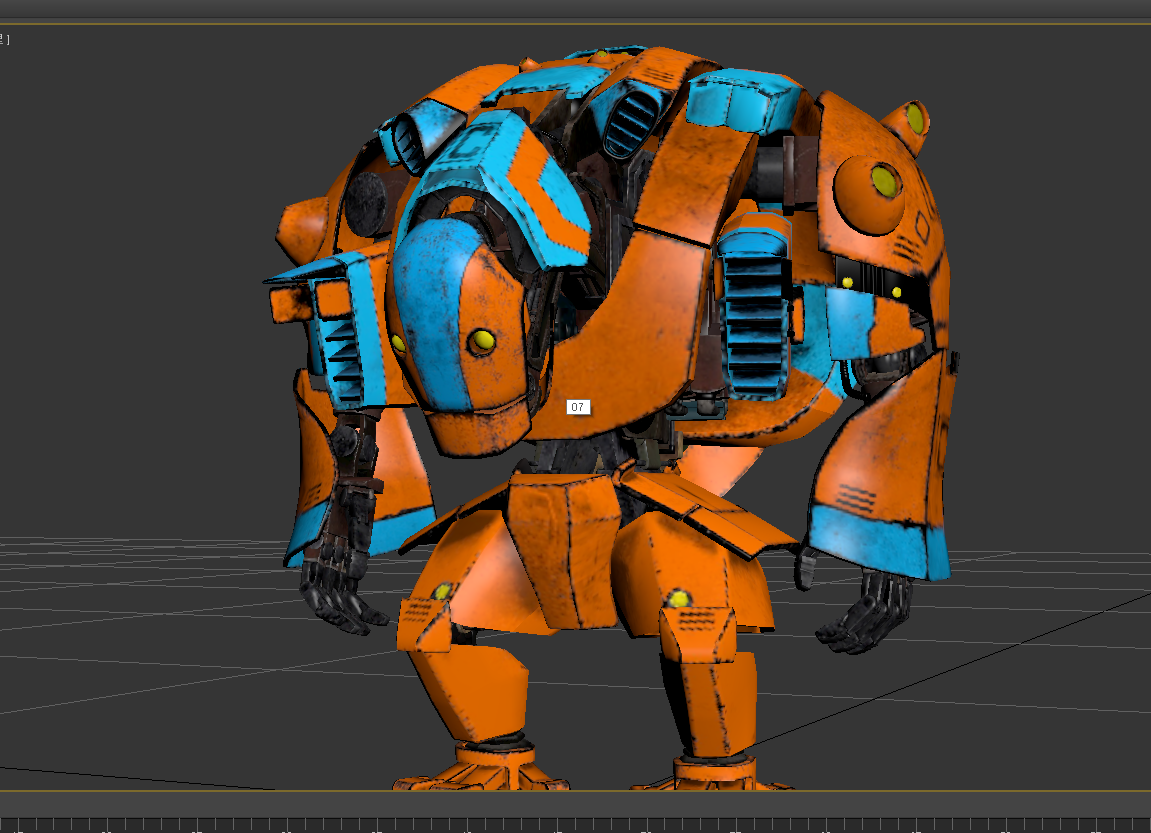The width and height of the screenshot is (1151, 833).
Task: Pick the yellow knee light on the right leg
Action: coord(679,600)
